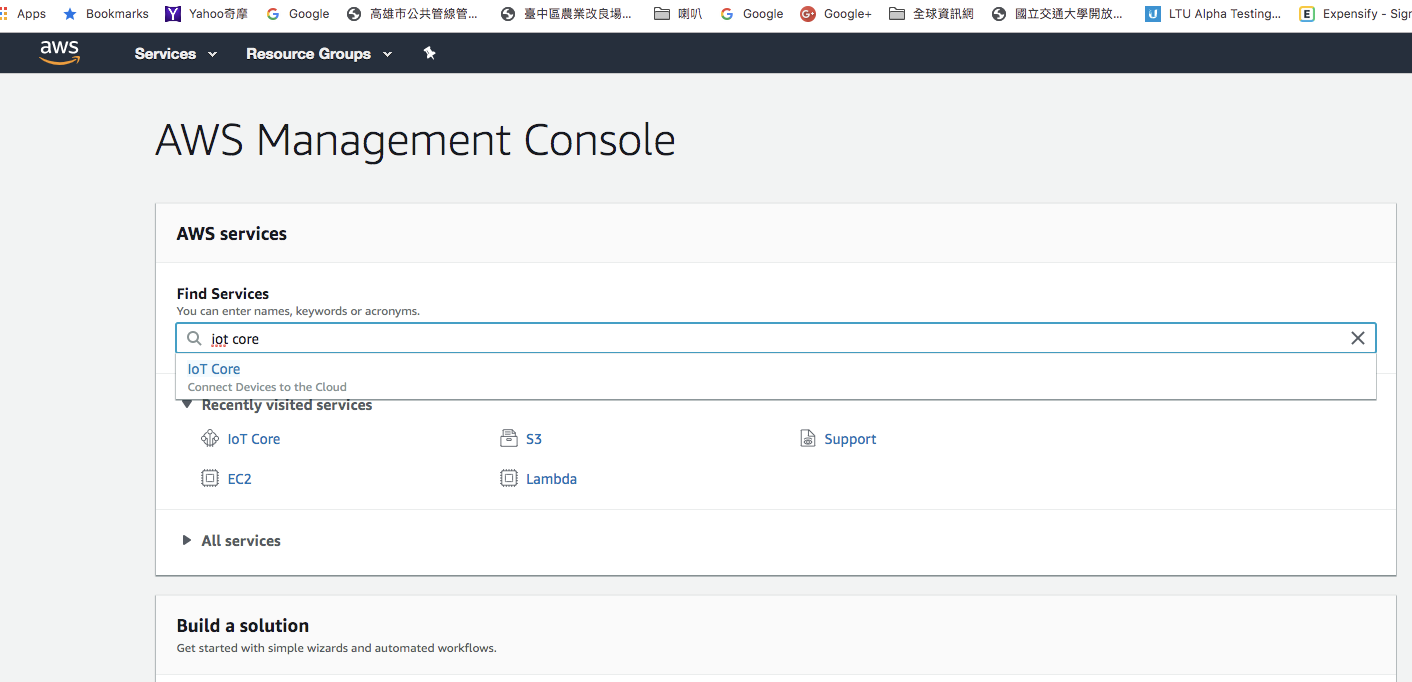Screen dimensions: 1412x682
Task: Open the second Google bookmark
Action: point(751,14)
